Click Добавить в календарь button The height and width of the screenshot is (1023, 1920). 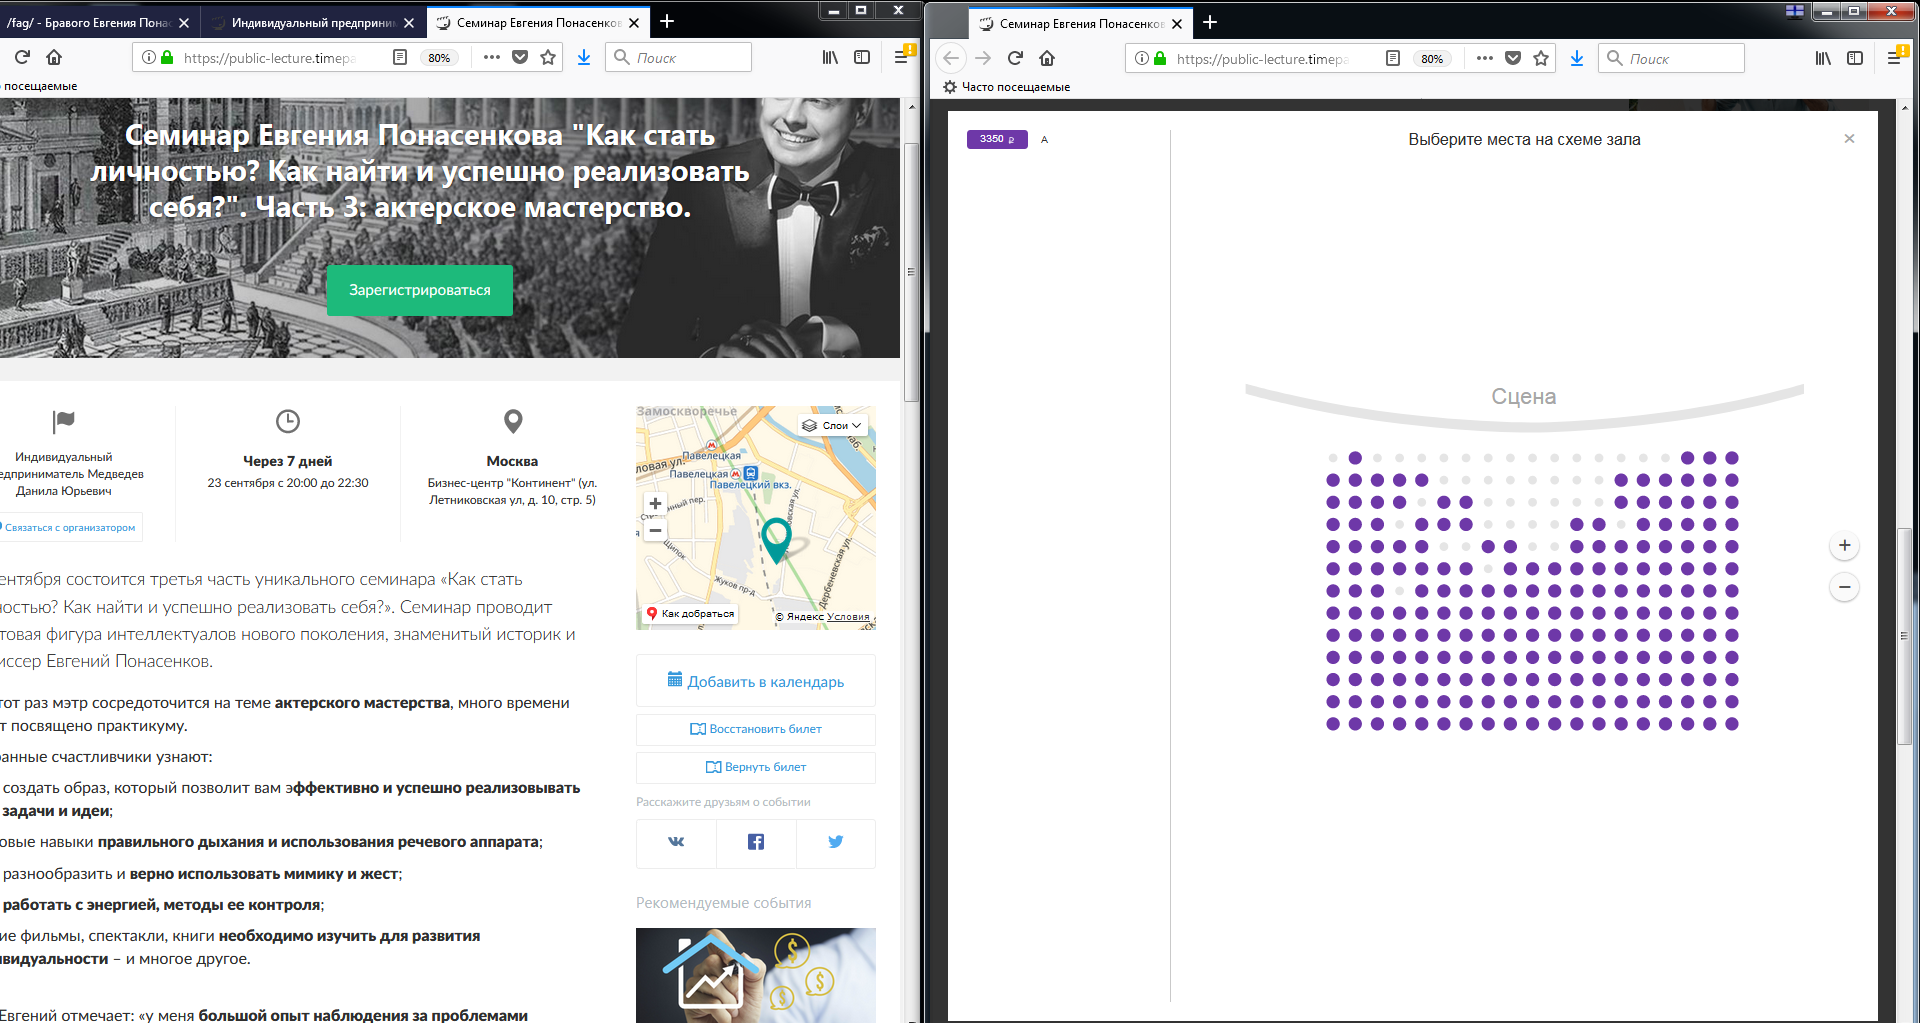tap(756, 681)
